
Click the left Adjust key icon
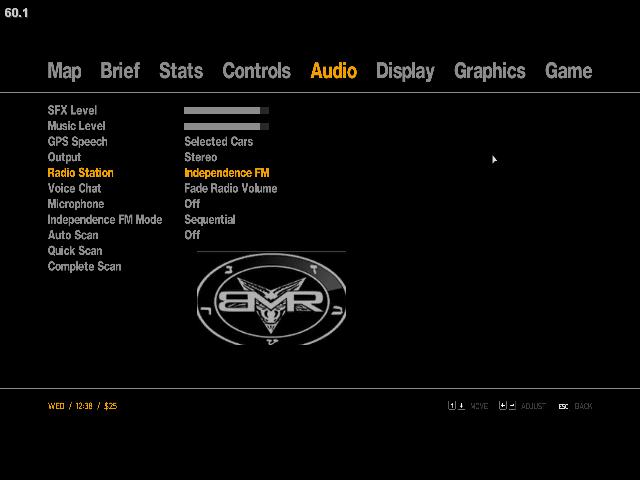pyautogui.click(x=502, y=406)
